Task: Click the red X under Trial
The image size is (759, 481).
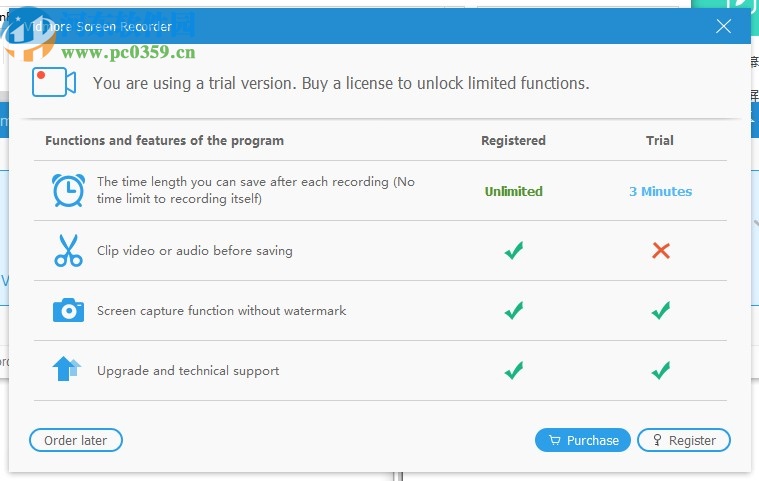Action: click(x=660, y=251)
